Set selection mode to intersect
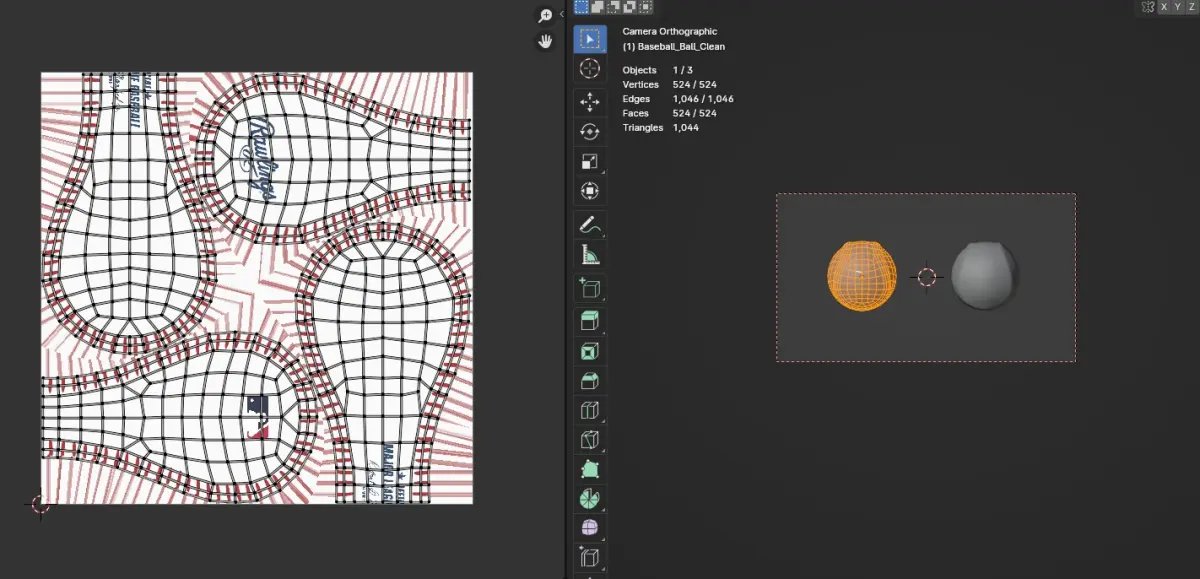Viewport: 1200px width, 579px height. pos(645,7)
